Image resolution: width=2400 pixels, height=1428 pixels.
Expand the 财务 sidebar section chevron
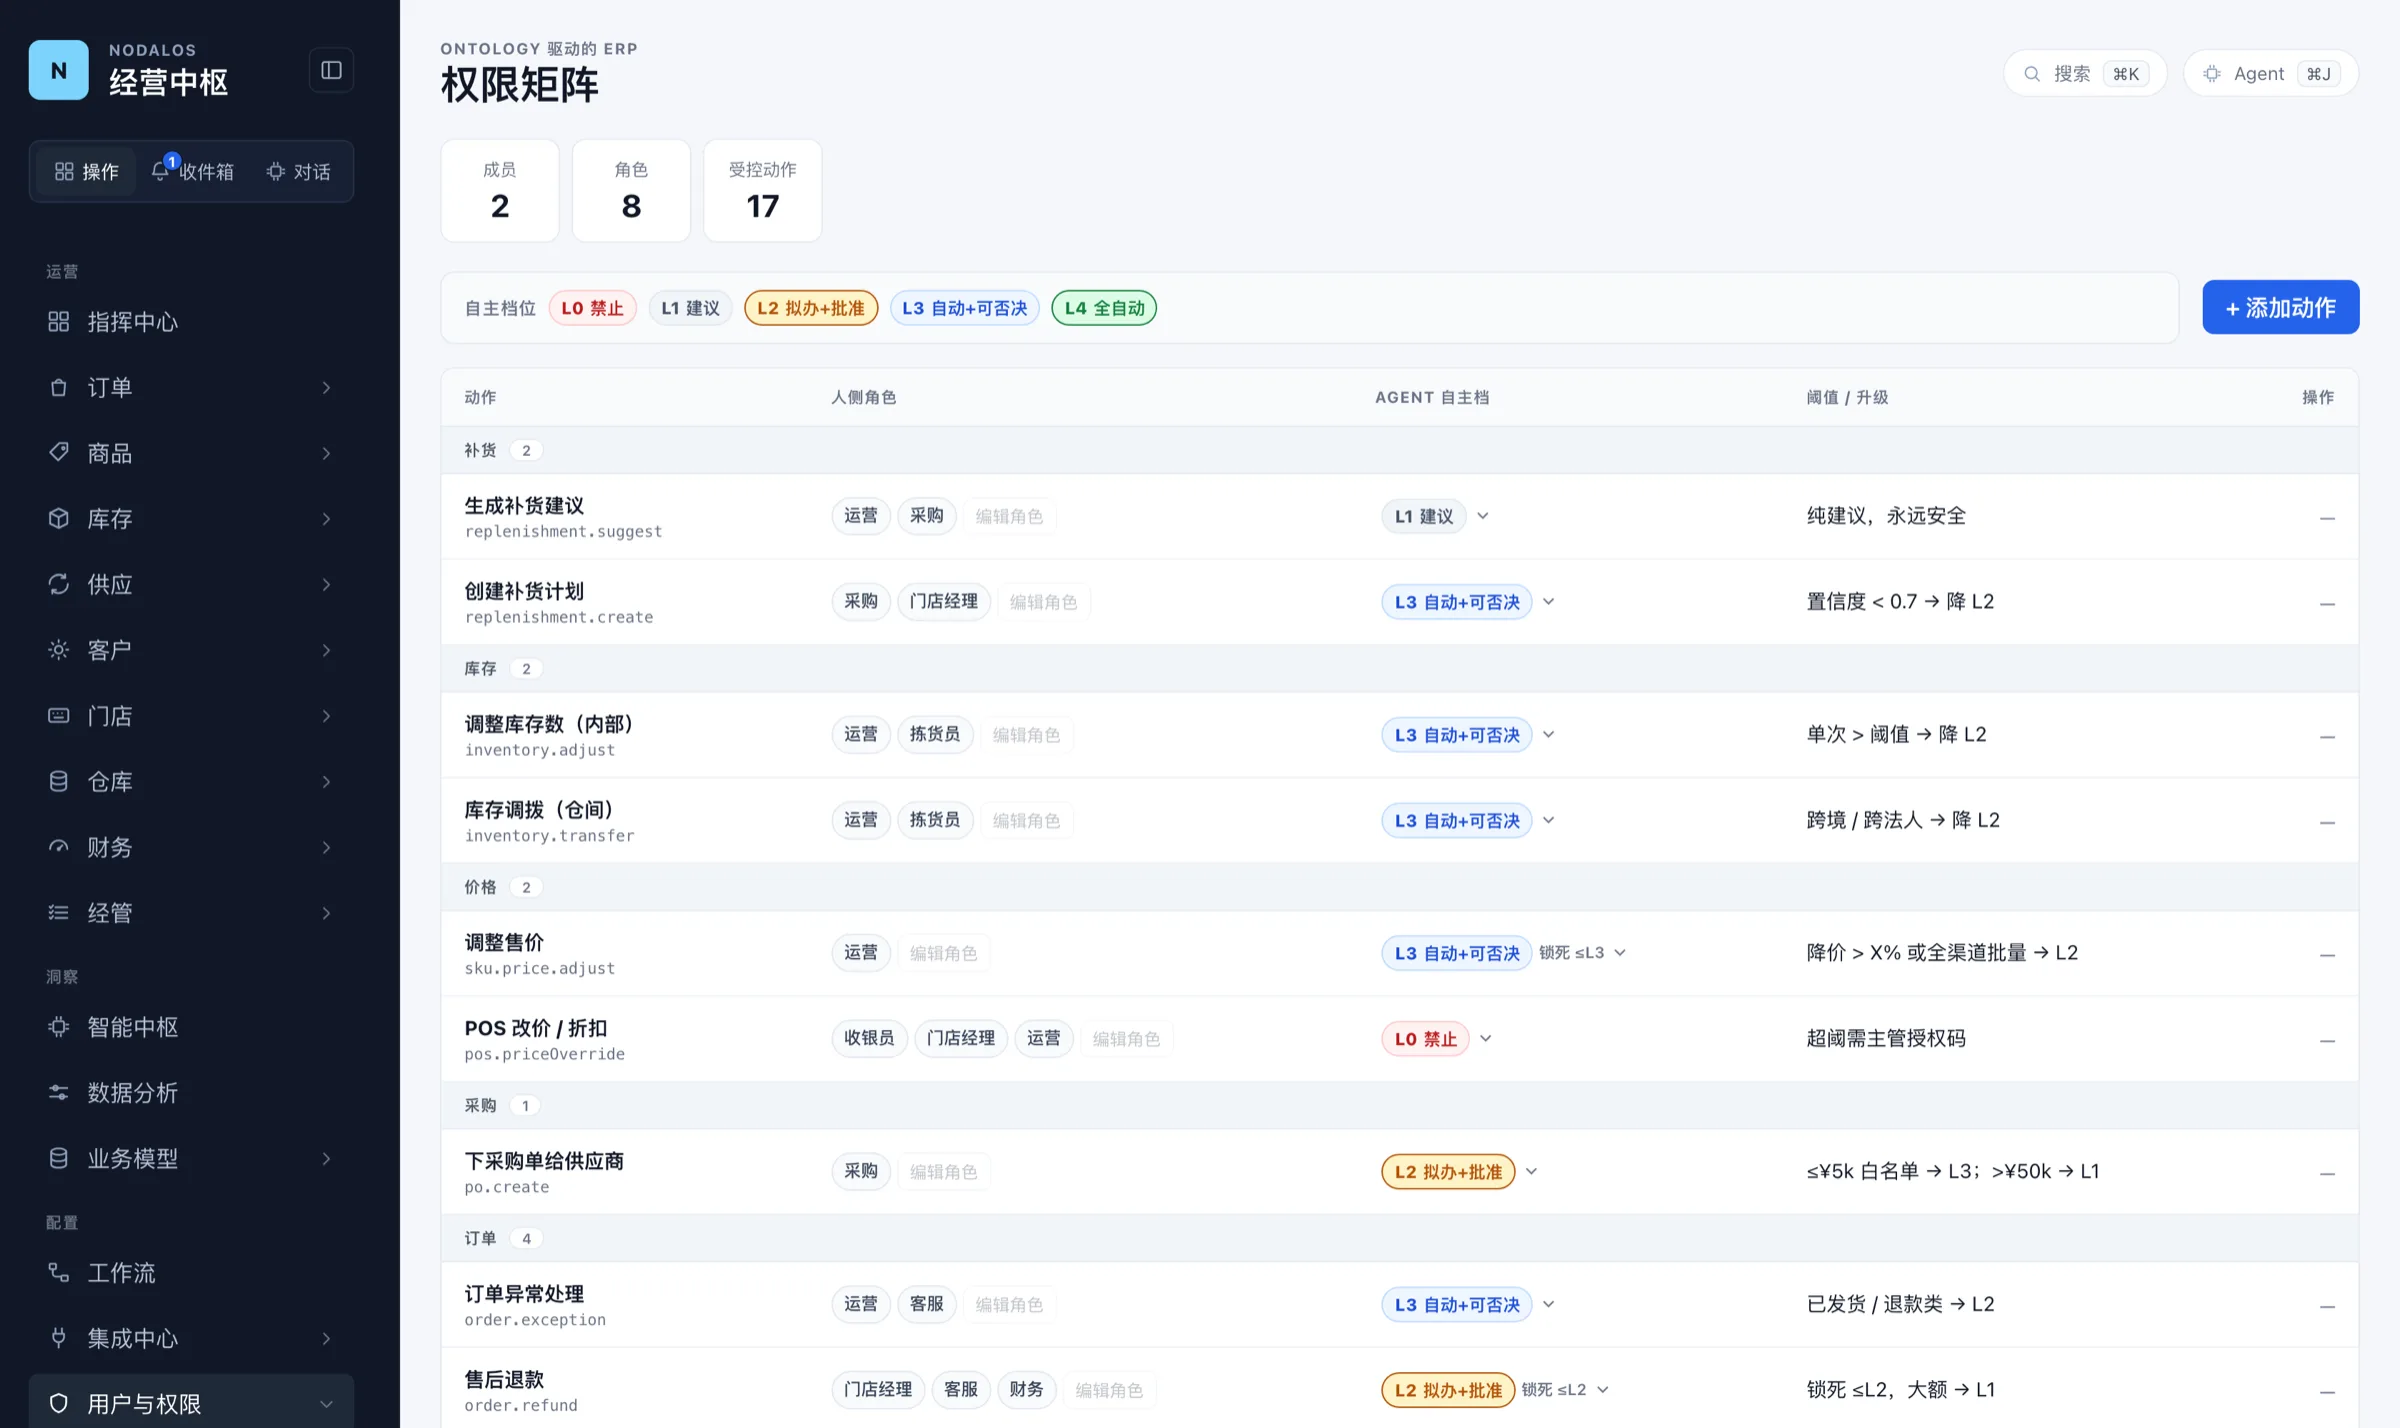tap(326, 847)
